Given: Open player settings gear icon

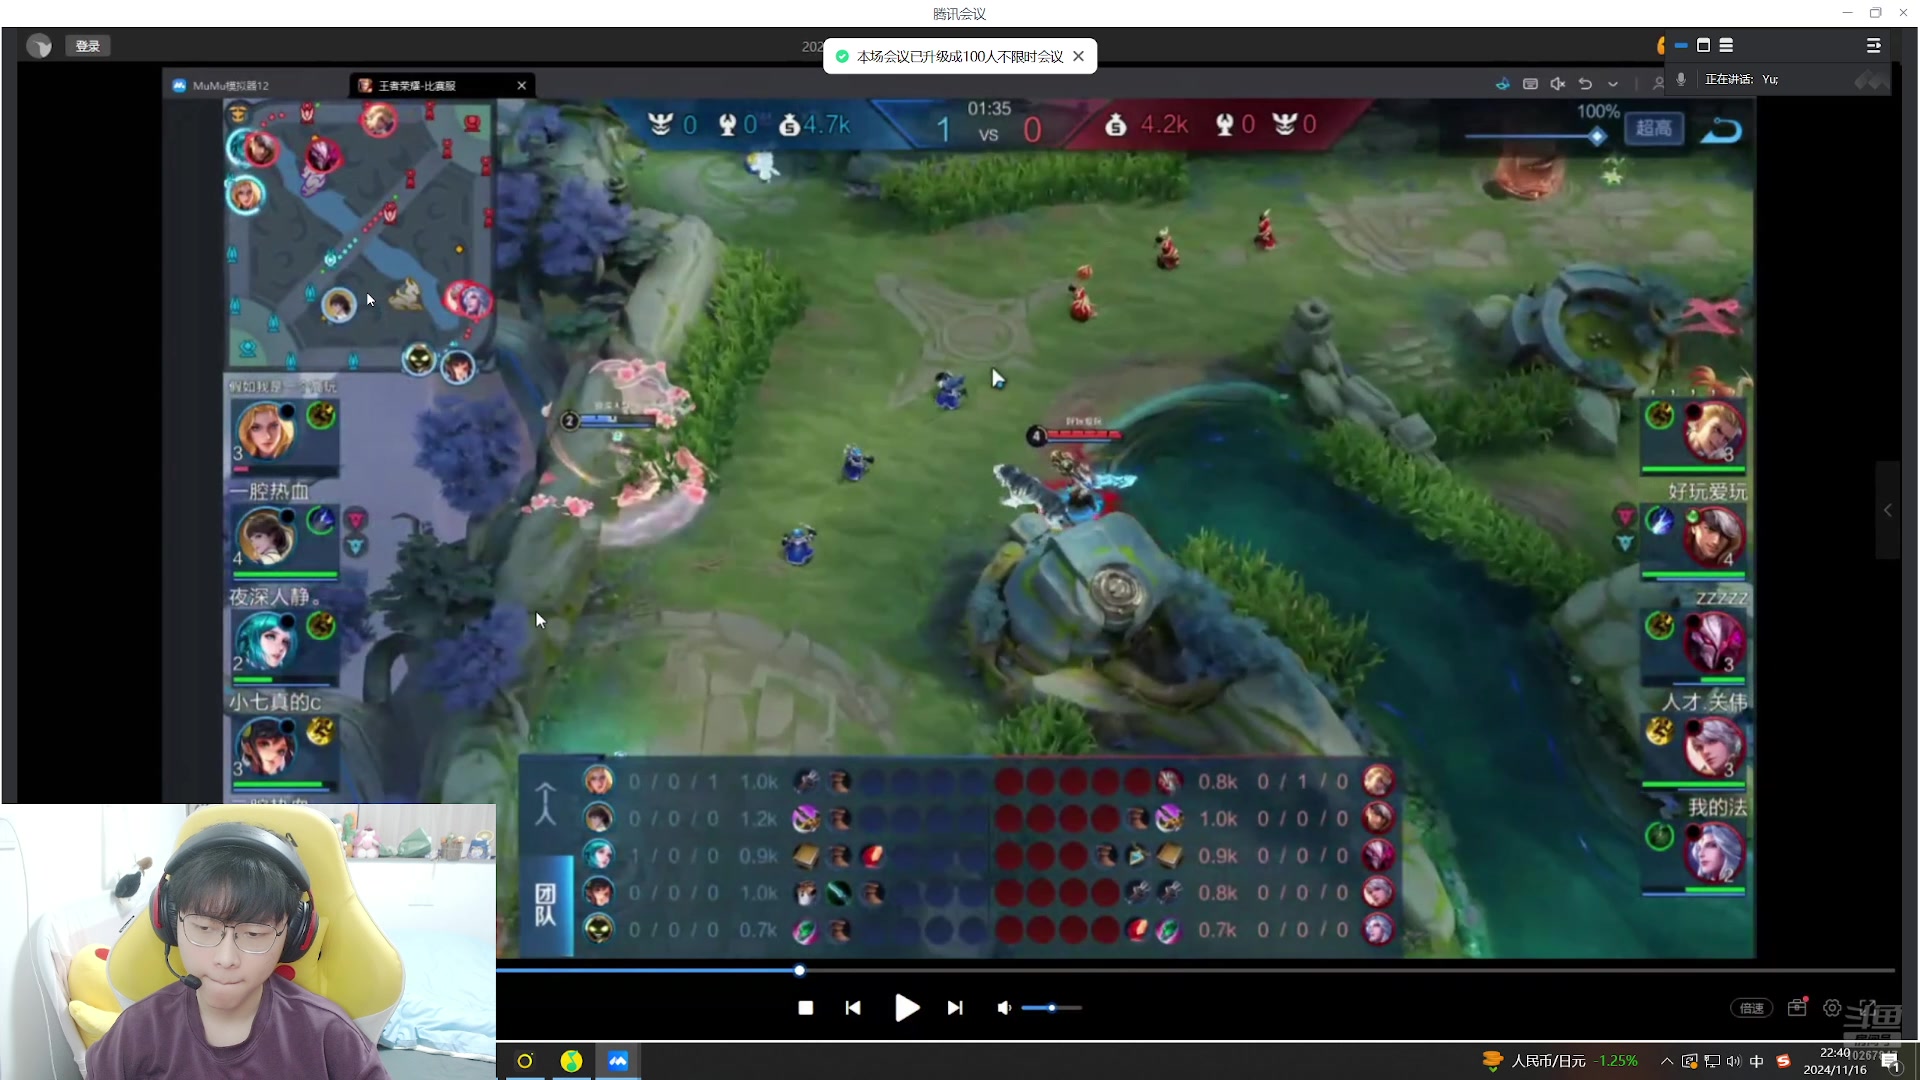Looking at the screenshot, I should tap(1832, 1008).
